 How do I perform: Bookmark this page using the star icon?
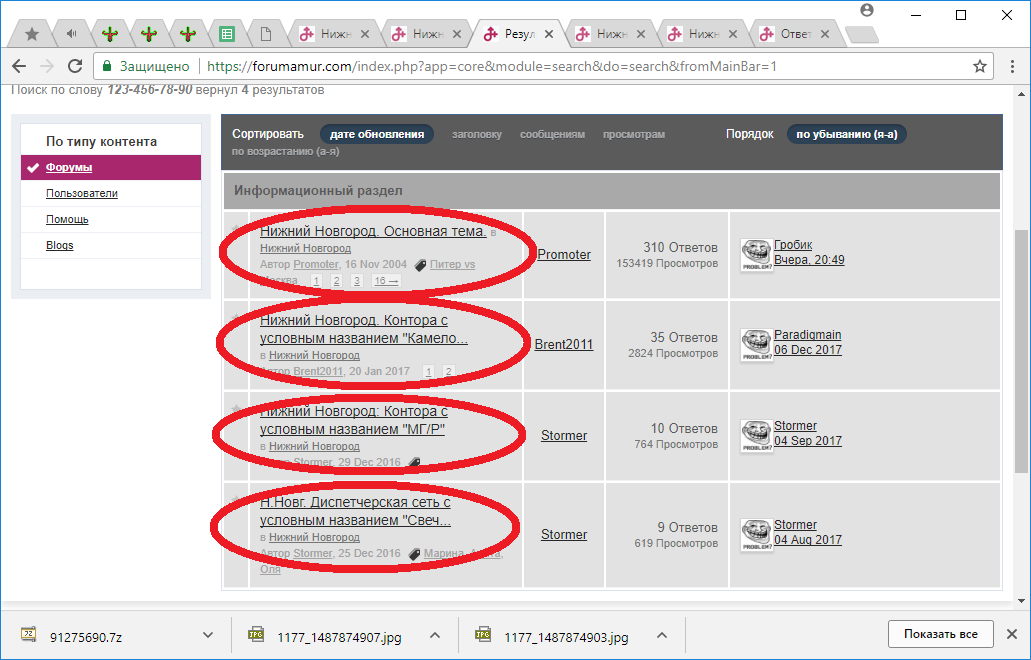(980, 66)
